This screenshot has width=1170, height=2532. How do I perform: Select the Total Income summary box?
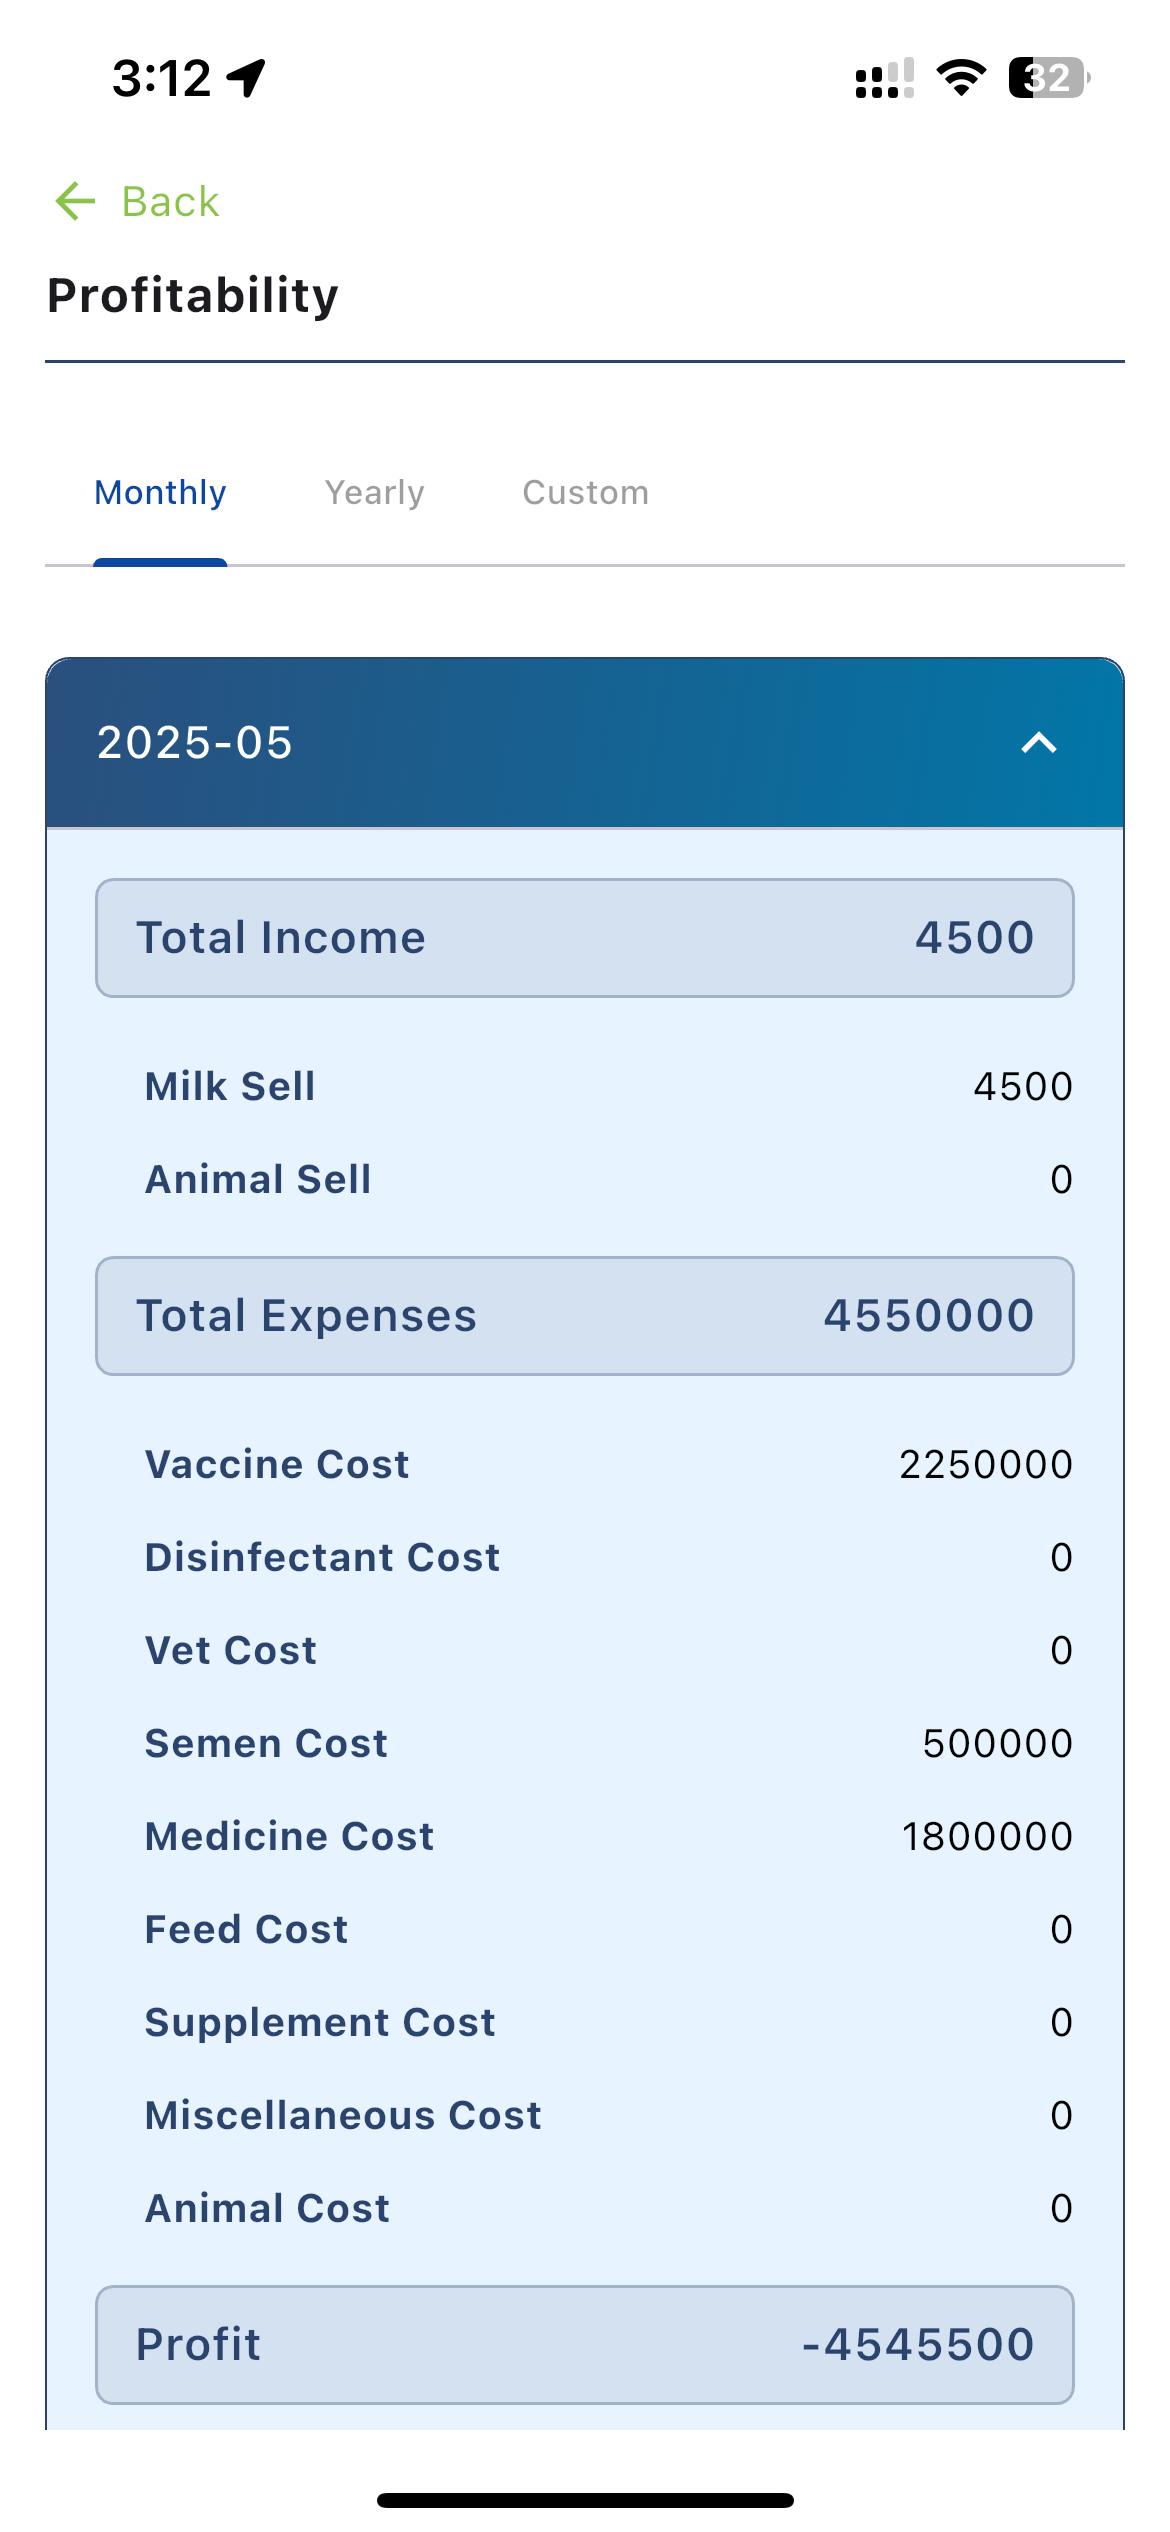tap(584, 938)
